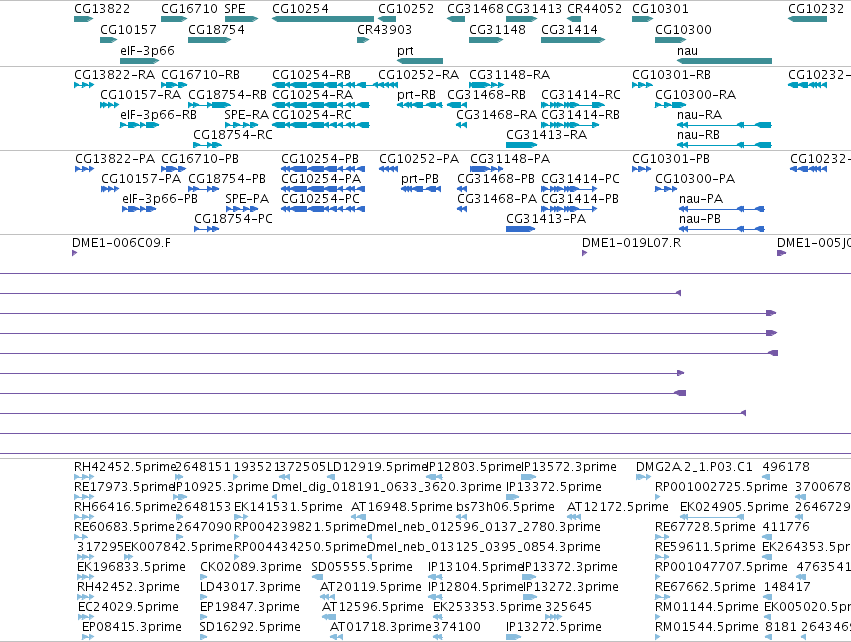Click the EP08415.3prime EST label
Screen dimensions: 851x642
pyautogui.click(x=132, y=626)
